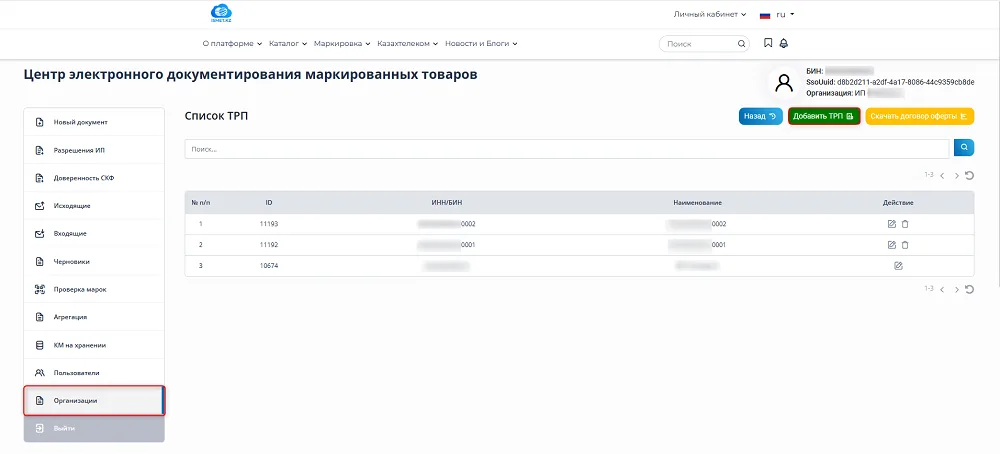This screenshot has width=1000, height=454.
Task: Click the Действие column header
Action: point(898,203)
